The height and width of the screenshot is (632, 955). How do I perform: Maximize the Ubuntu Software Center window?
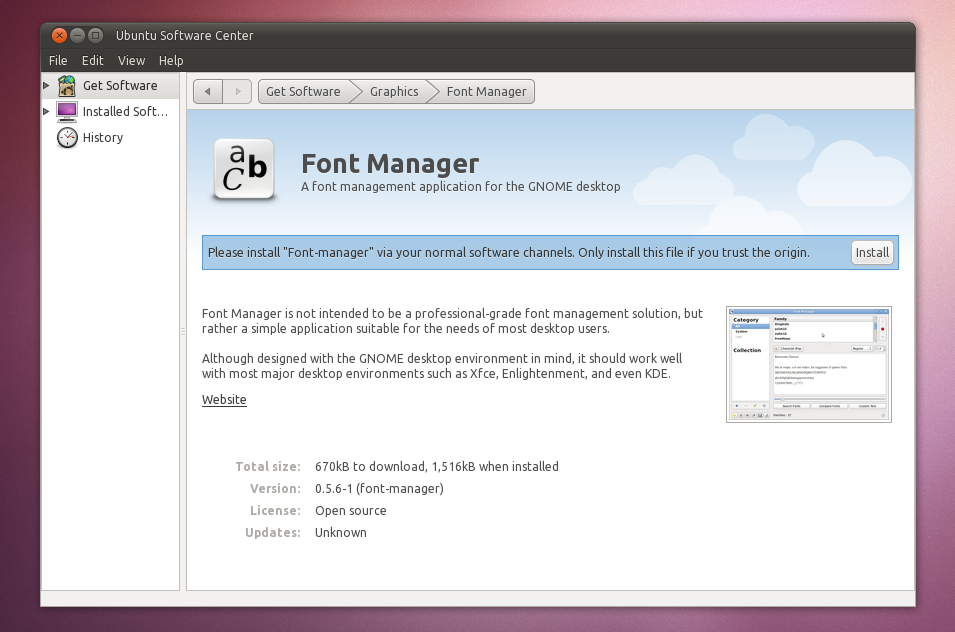click(x=96, y=35)
